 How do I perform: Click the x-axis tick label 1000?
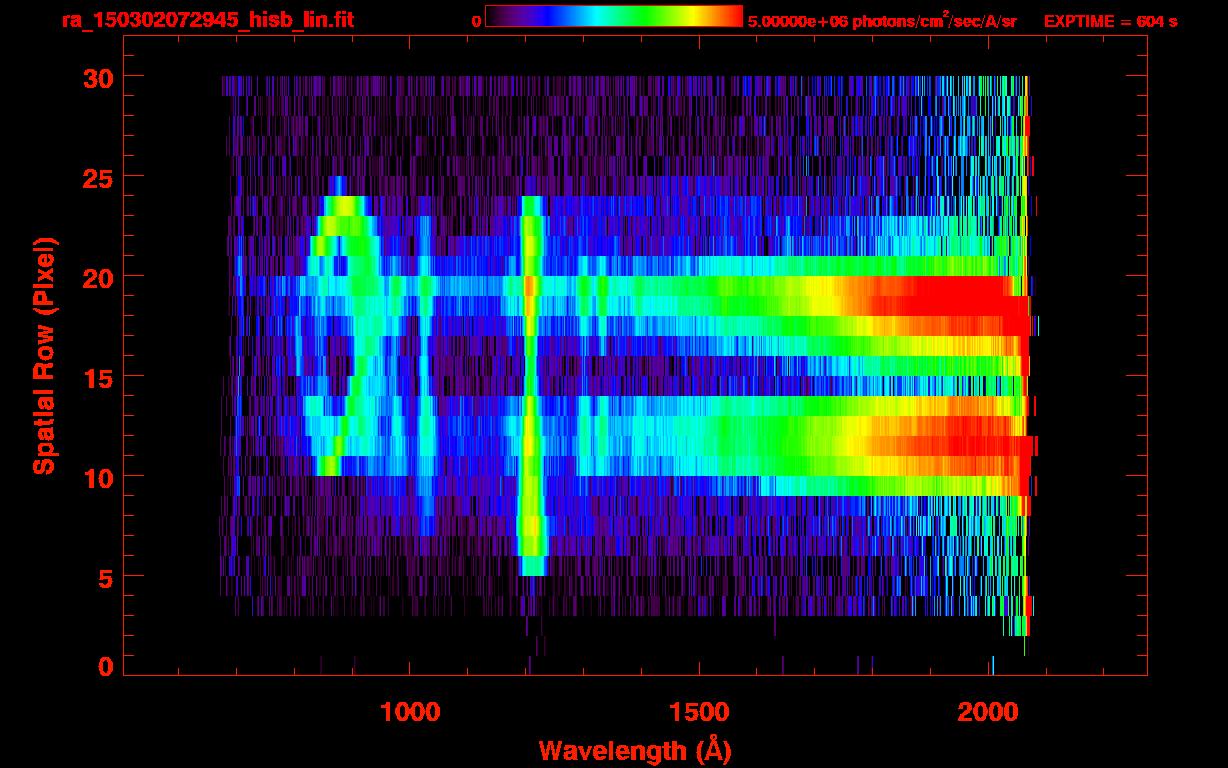coord(410,712)
